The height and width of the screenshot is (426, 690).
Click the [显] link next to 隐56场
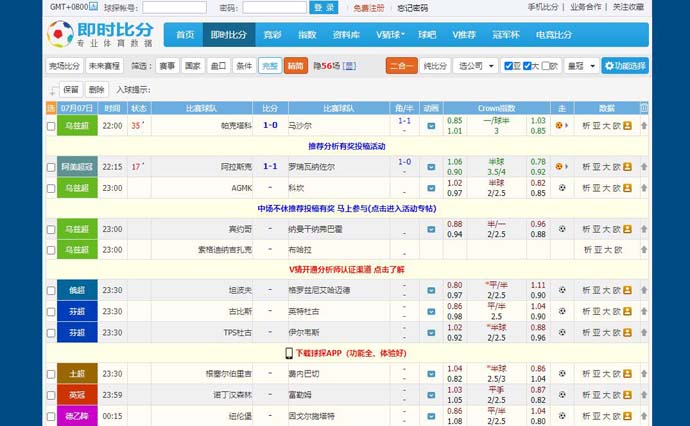[349, 66]
